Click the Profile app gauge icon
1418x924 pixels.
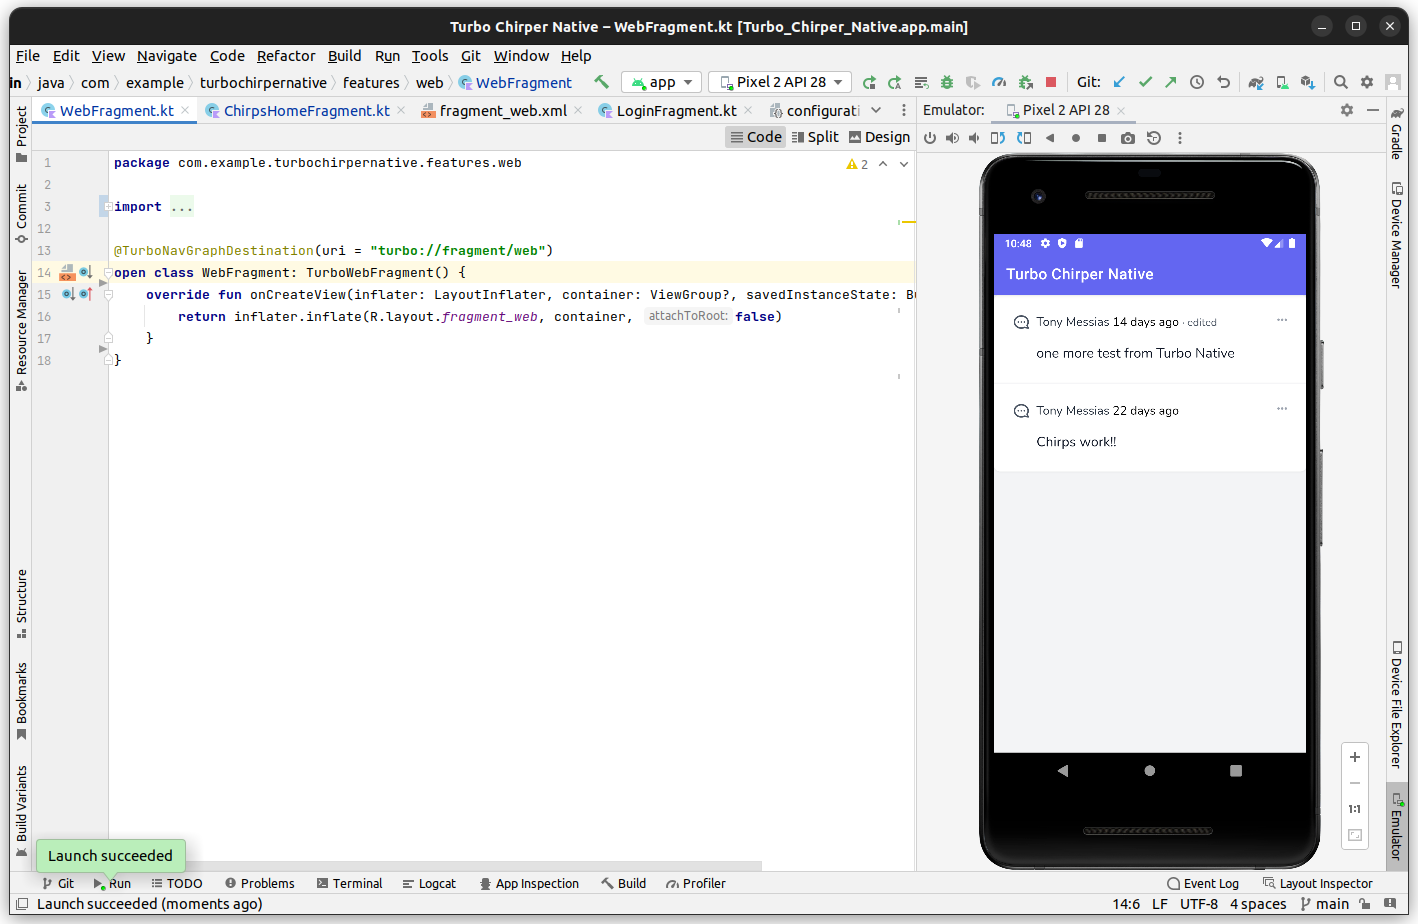pos(999,82)
